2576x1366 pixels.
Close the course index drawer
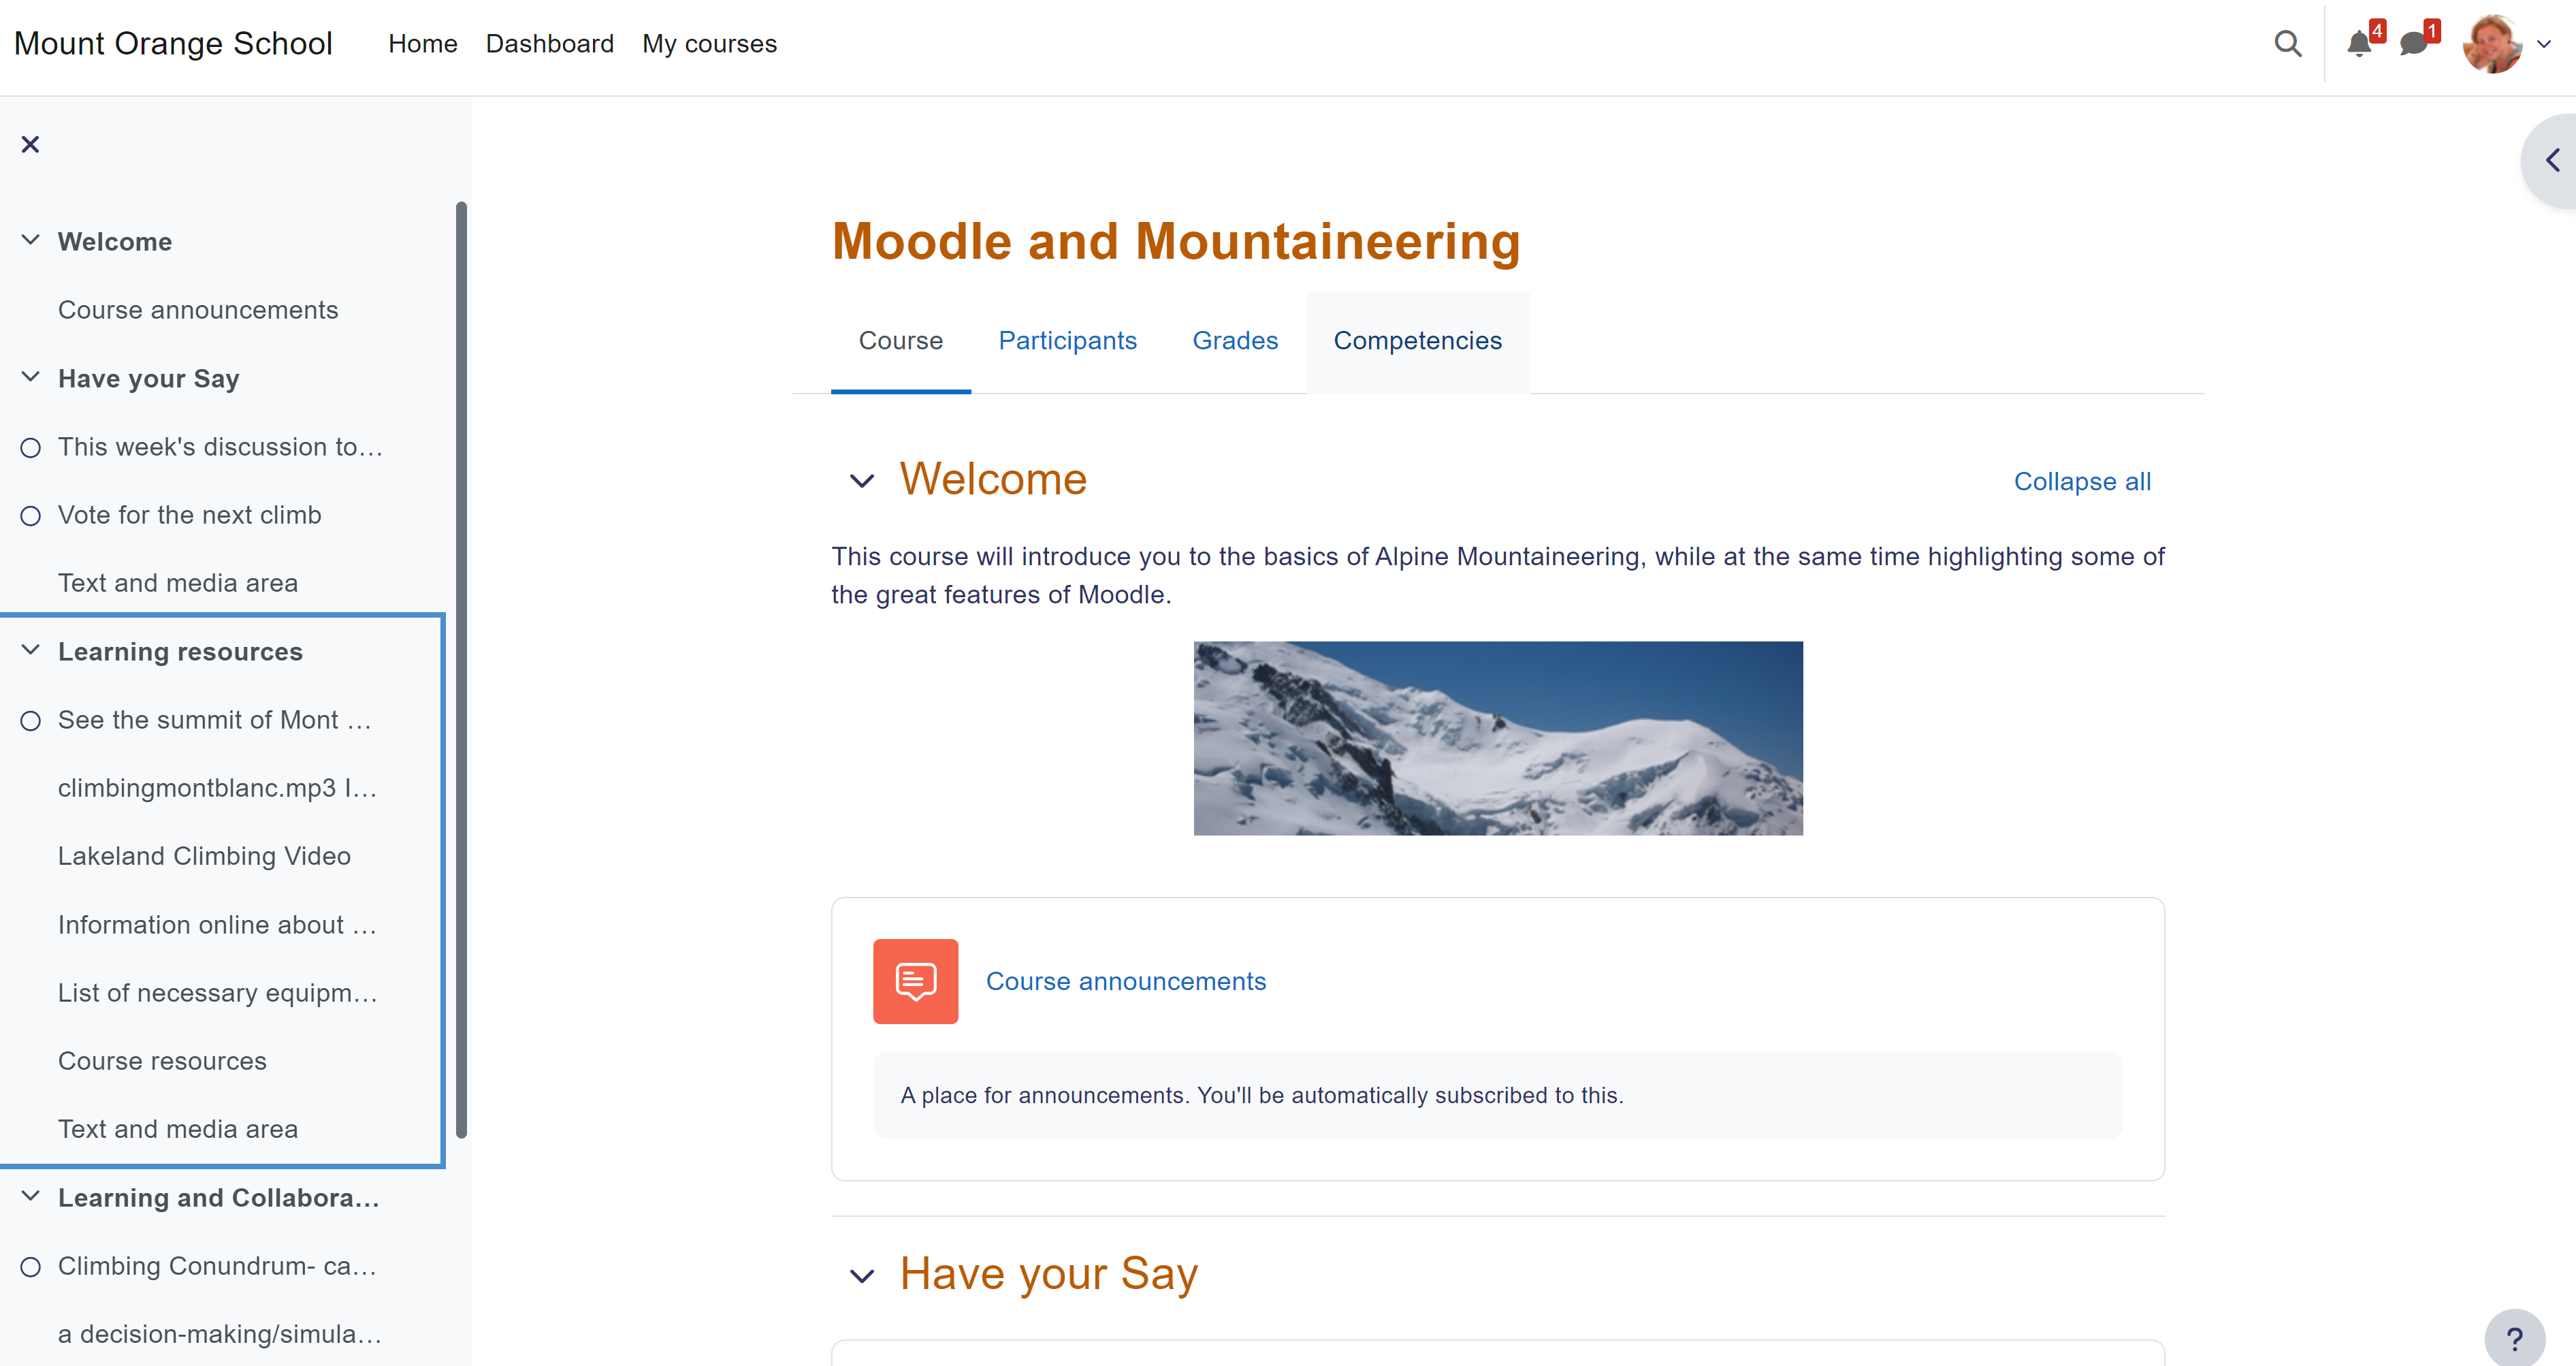[x=30, y=145]
